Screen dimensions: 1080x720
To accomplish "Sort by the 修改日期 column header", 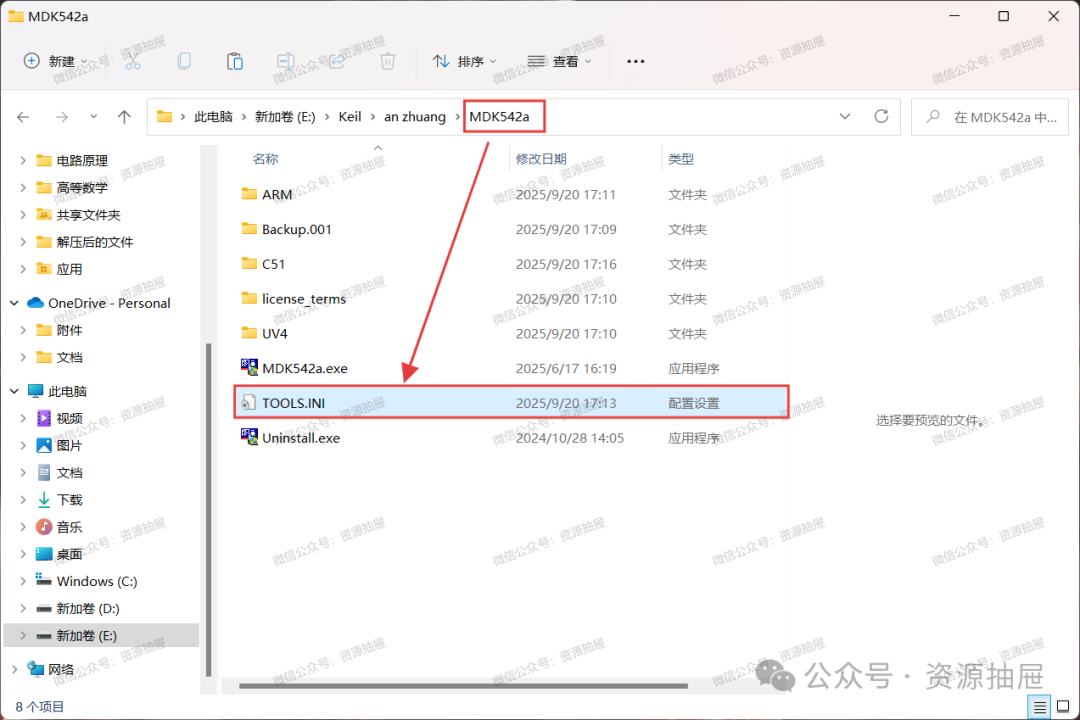I will pos(541,159).
